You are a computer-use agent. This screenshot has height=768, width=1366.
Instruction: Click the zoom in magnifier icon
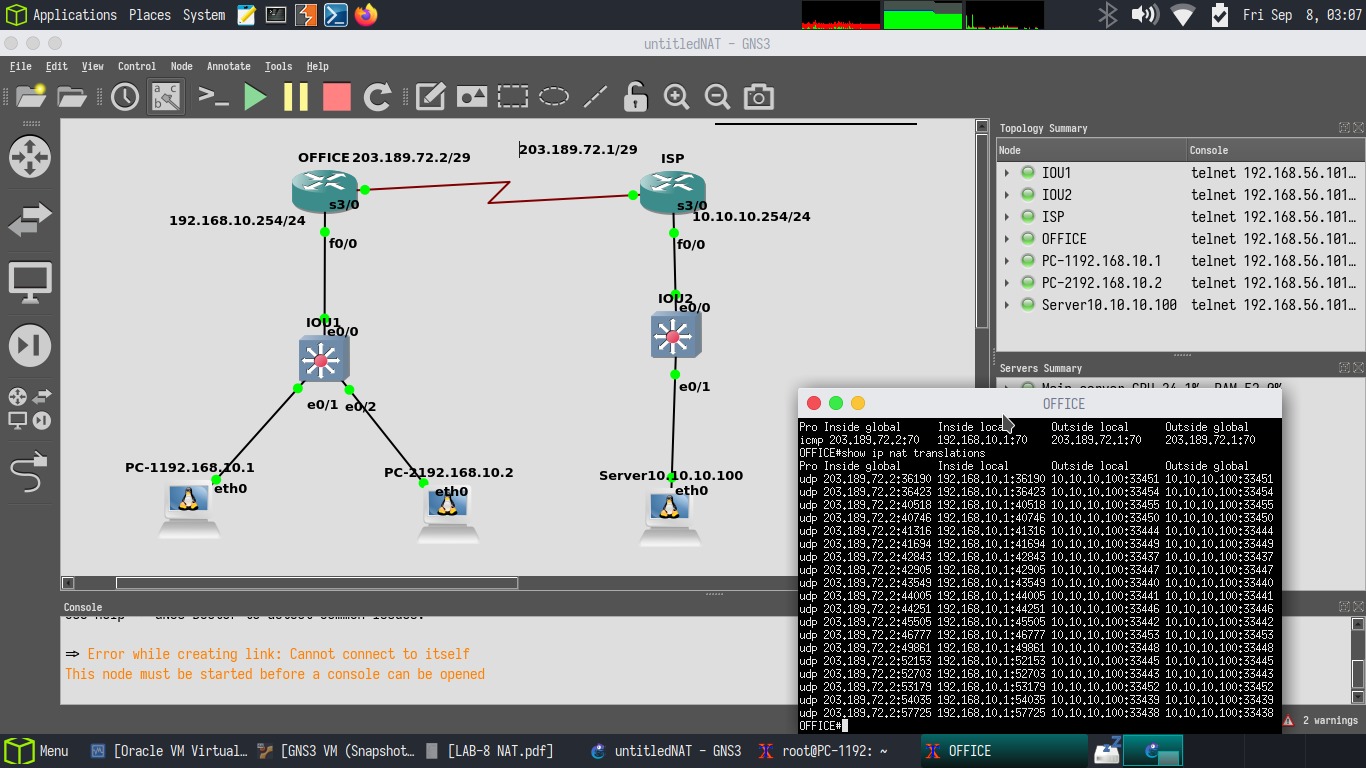[677, 97]
